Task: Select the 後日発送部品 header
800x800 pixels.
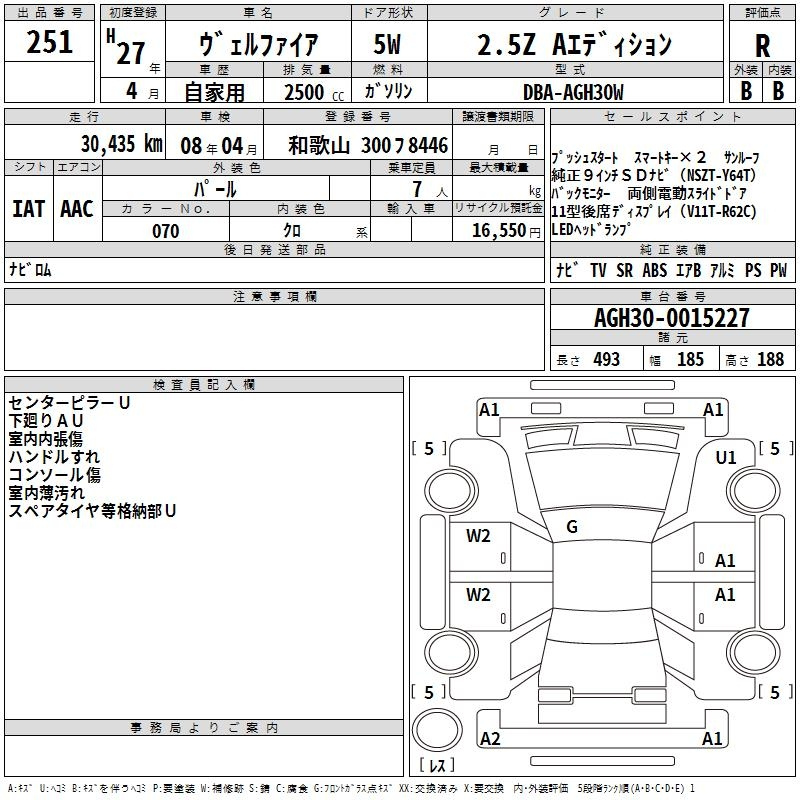Action: [x=274, y=249]
